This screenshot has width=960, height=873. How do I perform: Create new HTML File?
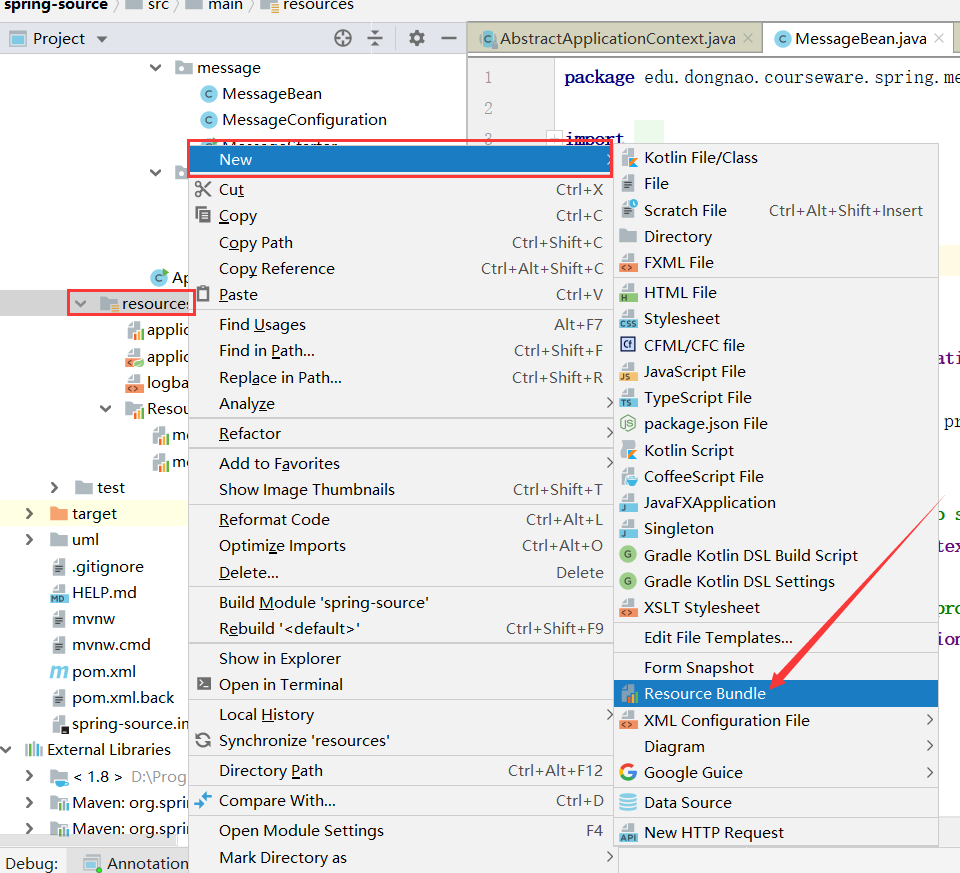[x=776, y=293]
